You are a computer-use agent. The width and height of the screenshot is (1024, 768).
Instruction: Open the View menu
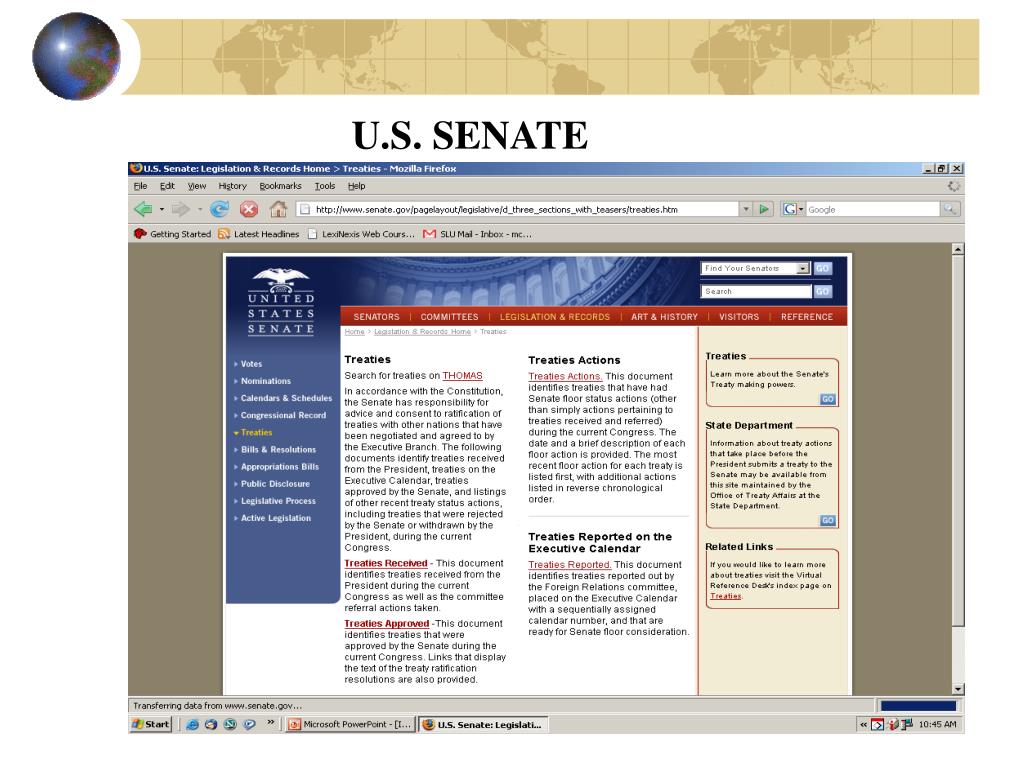pyautogui.click(x=197, y=186)
